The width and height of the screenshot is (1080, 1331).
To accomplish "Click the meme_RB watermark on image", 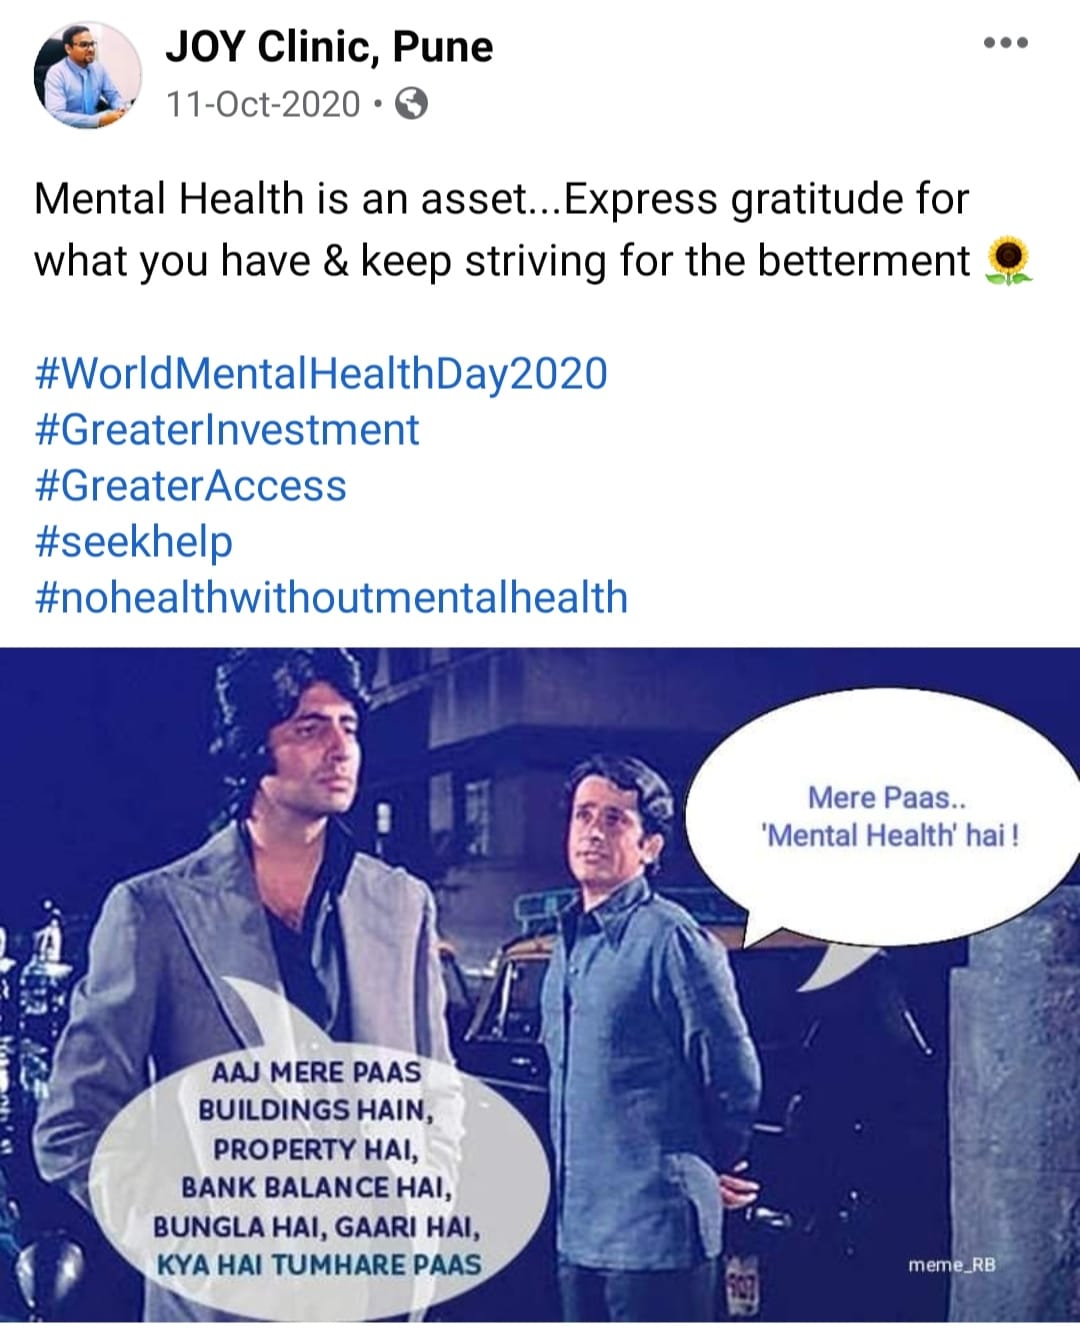I will (952, 1265).
